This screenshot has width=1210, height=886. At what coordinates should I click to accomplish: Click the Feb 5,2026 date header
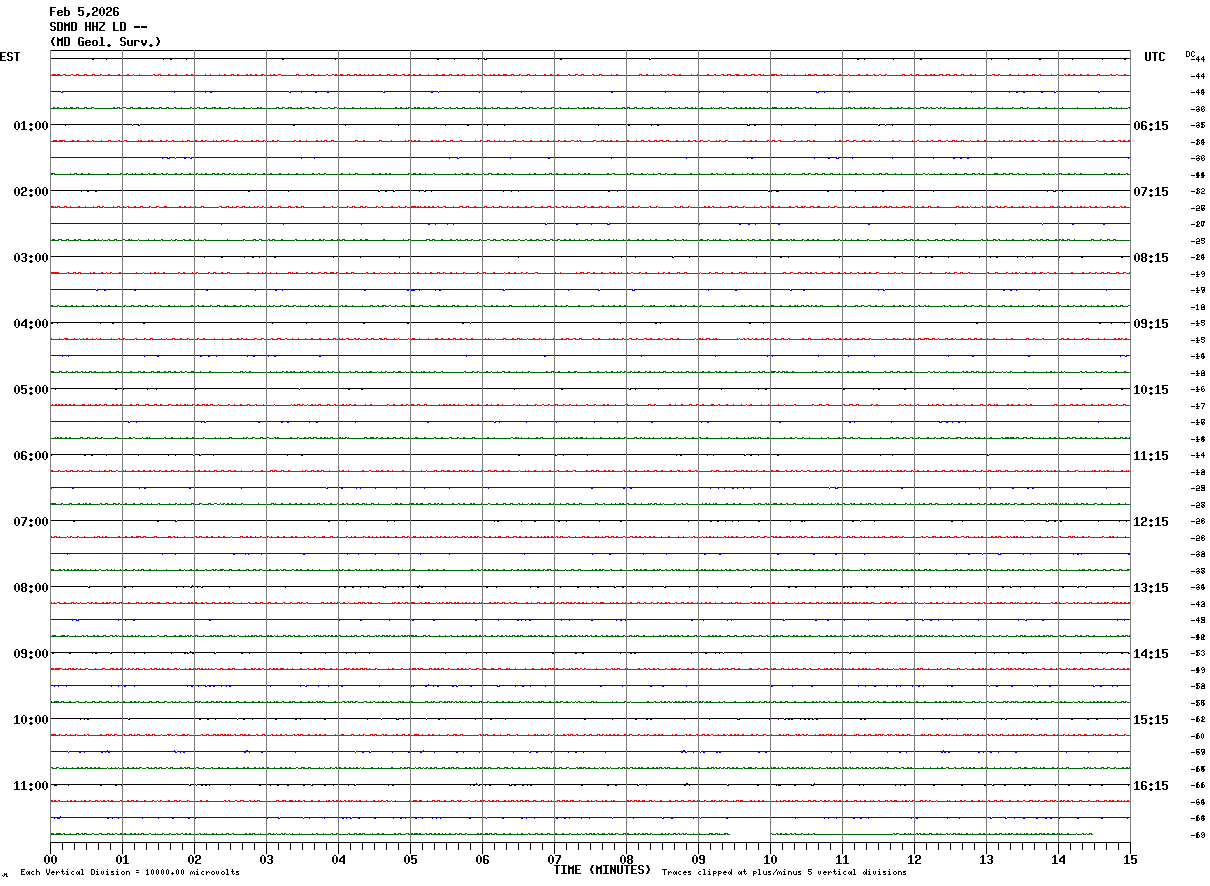click(x=84, y=12)
